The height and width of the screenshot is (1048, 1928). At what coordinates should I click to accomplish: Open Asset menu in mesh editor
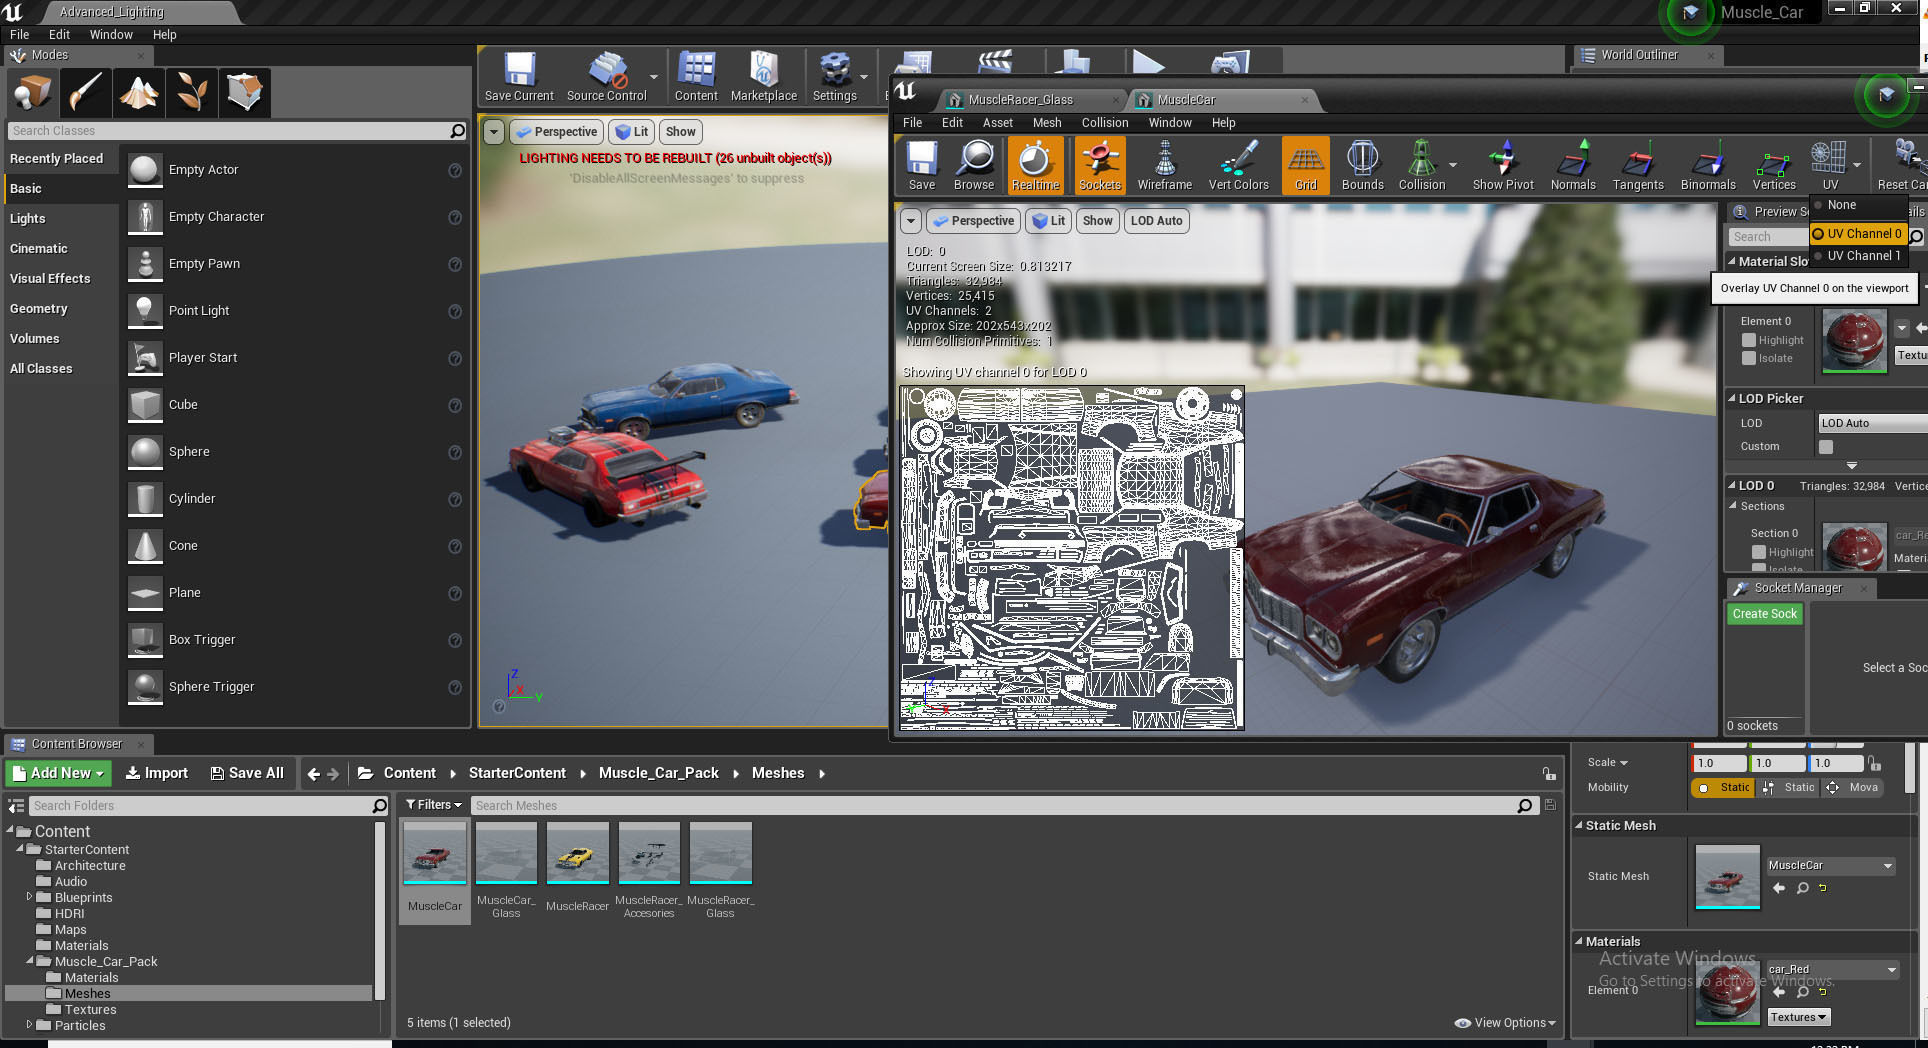coord(997,123)
